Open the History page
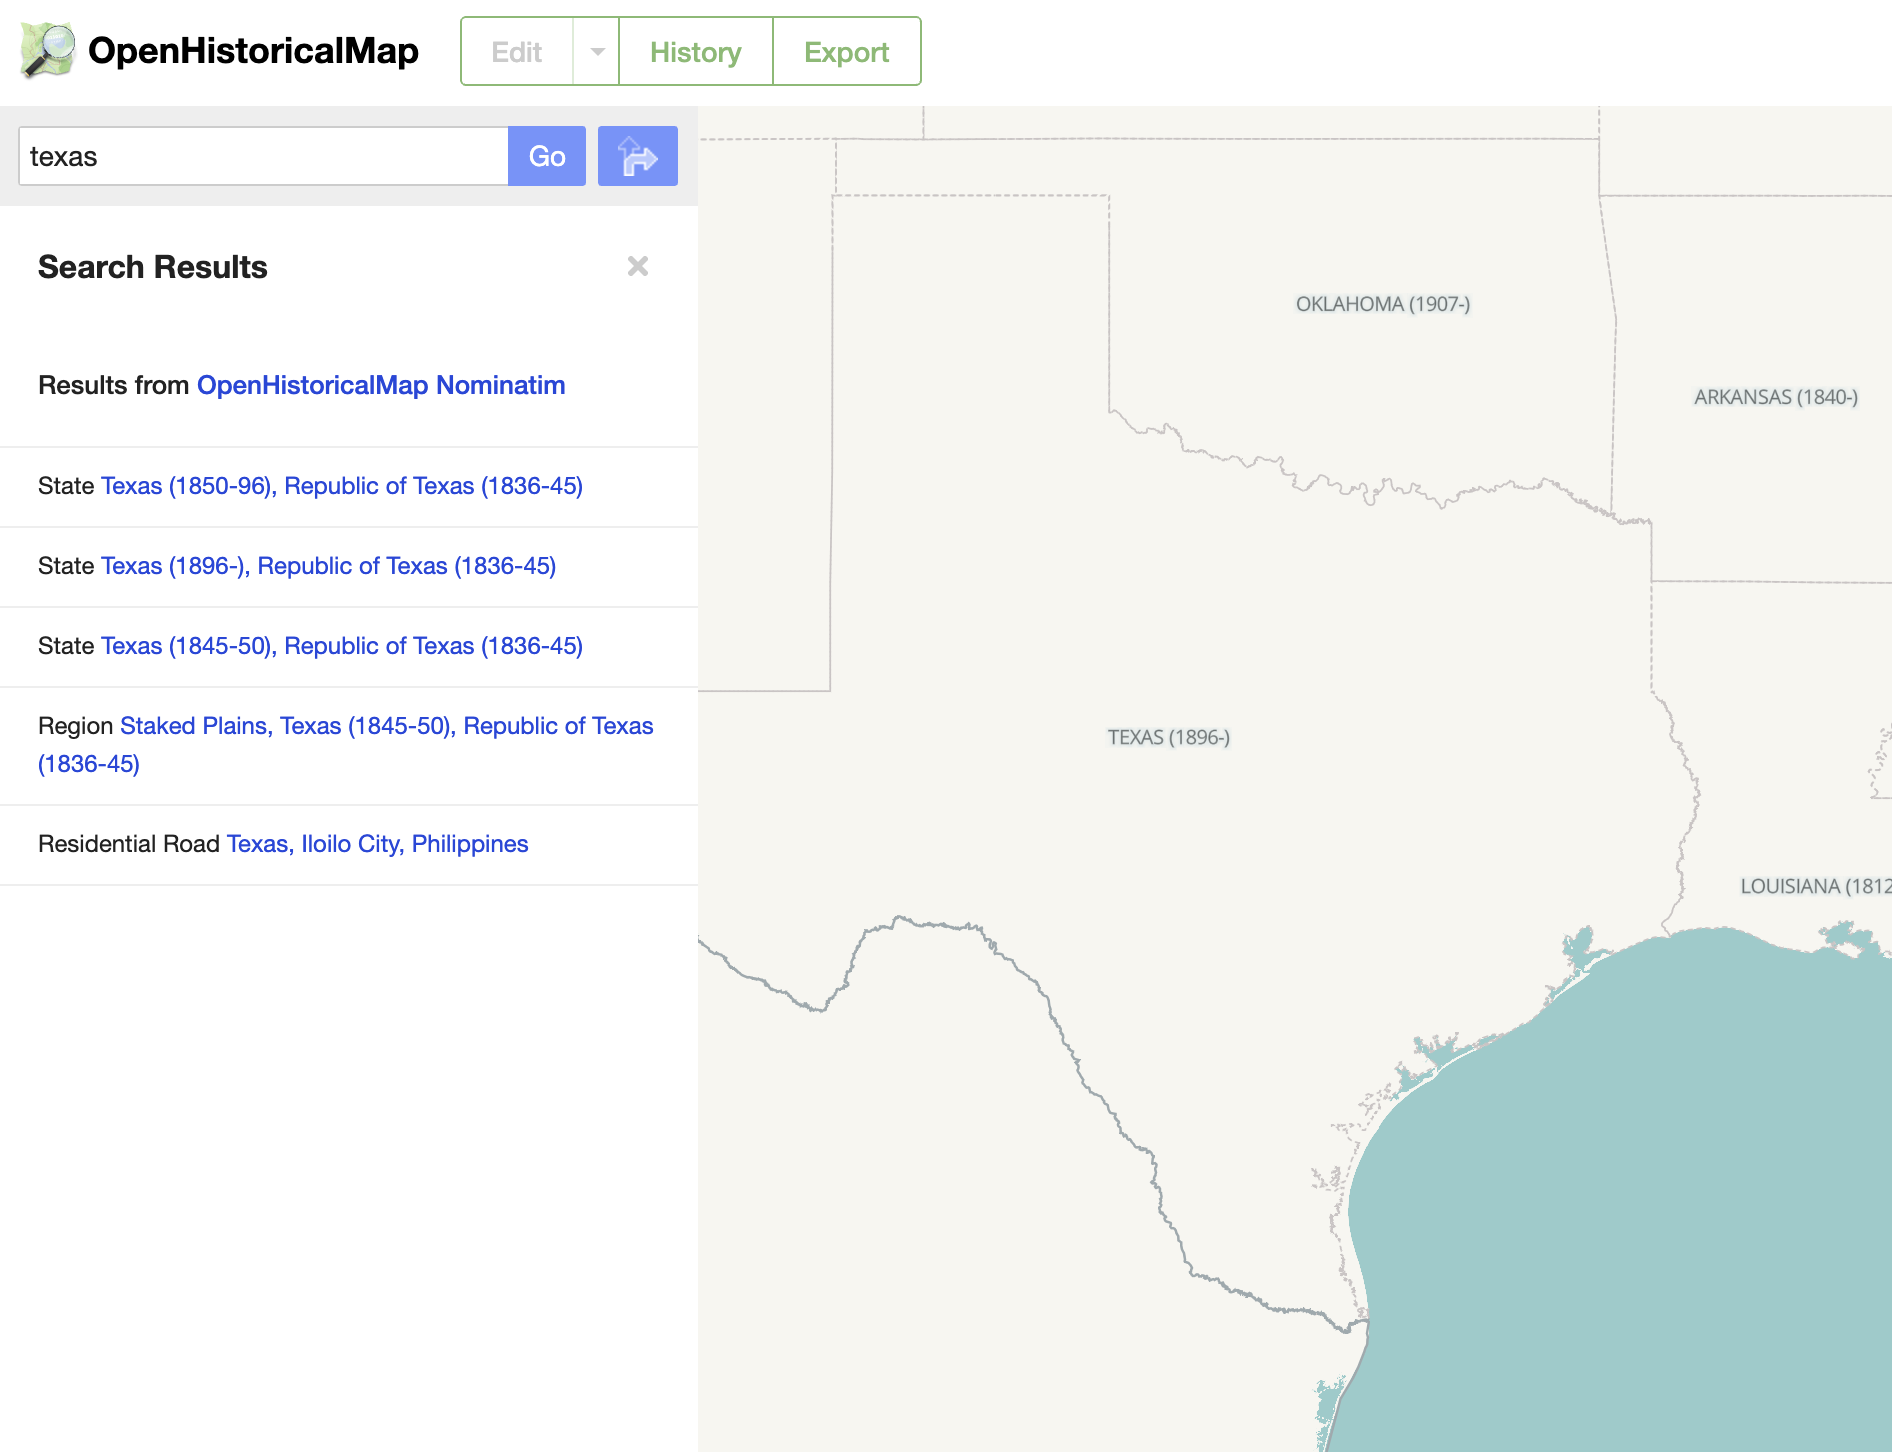The height and width of the screenshot is (1452, 1892). pyautogui.click(x=695, y=51)
